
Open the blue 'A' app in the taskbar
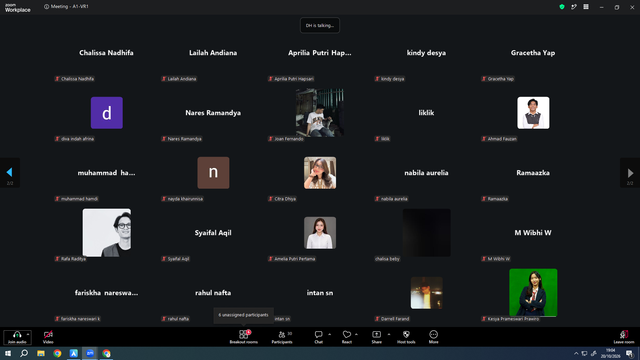73,353
